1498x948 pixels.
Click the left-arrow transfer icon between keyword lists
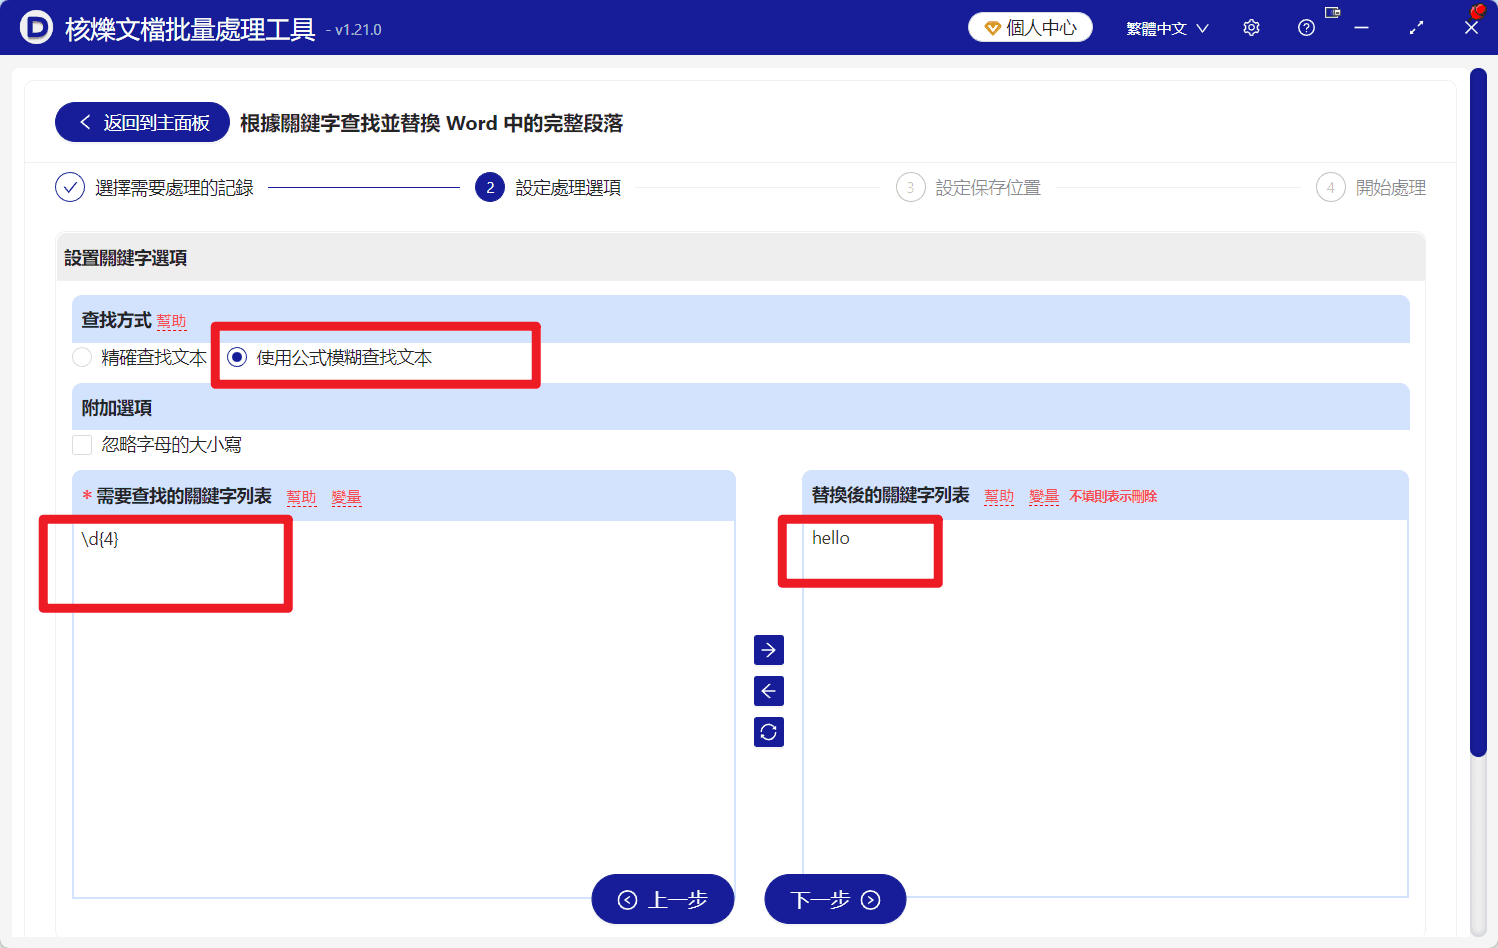pos(768,690)
